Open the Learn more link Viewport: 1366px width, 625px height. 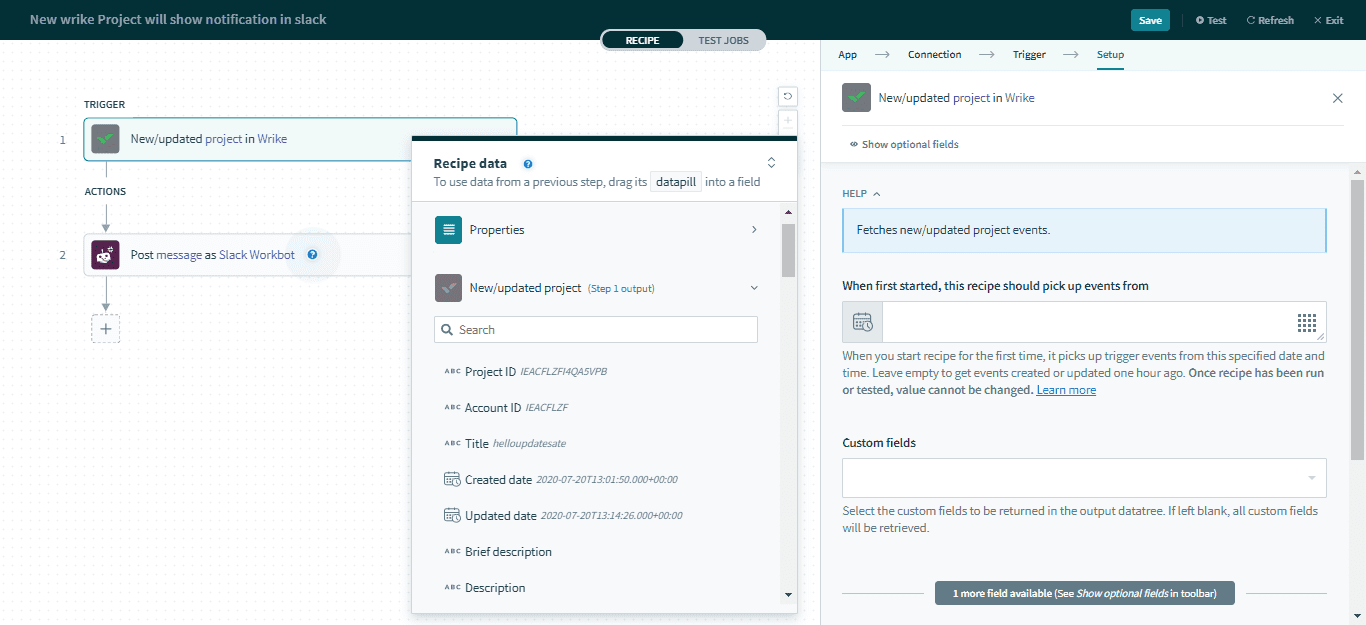1066,390
